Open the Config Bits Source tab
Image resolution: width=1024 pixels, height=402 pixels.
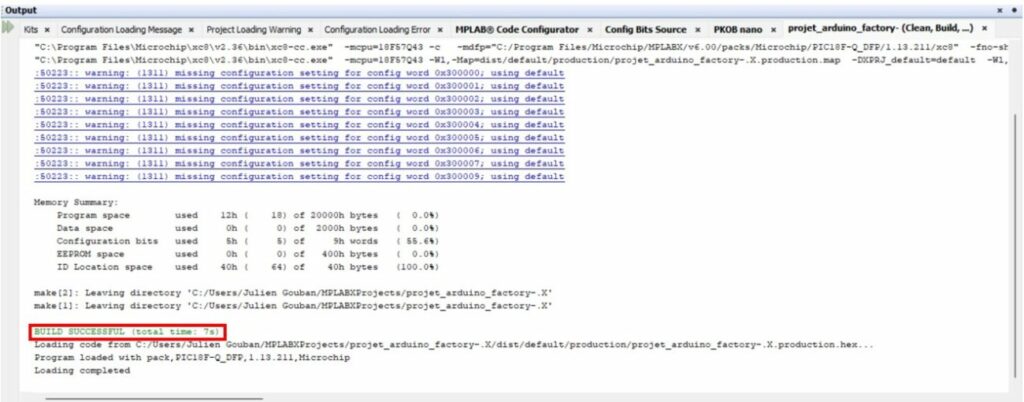pos(645,30)
